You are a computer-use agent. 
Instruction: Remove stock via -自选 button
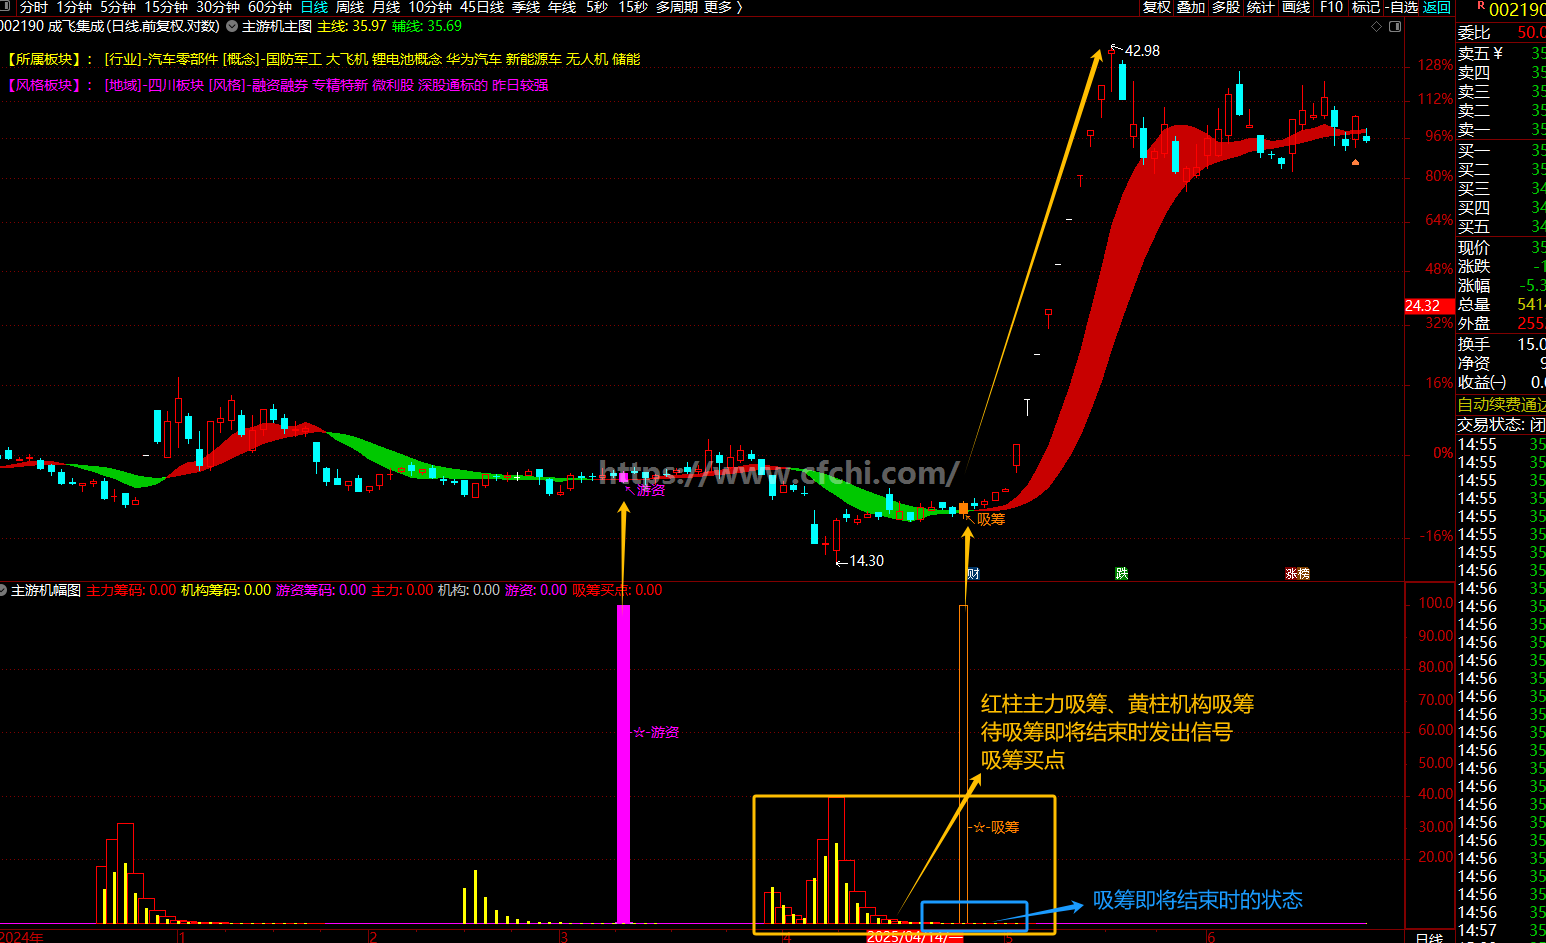point(1402,7)
